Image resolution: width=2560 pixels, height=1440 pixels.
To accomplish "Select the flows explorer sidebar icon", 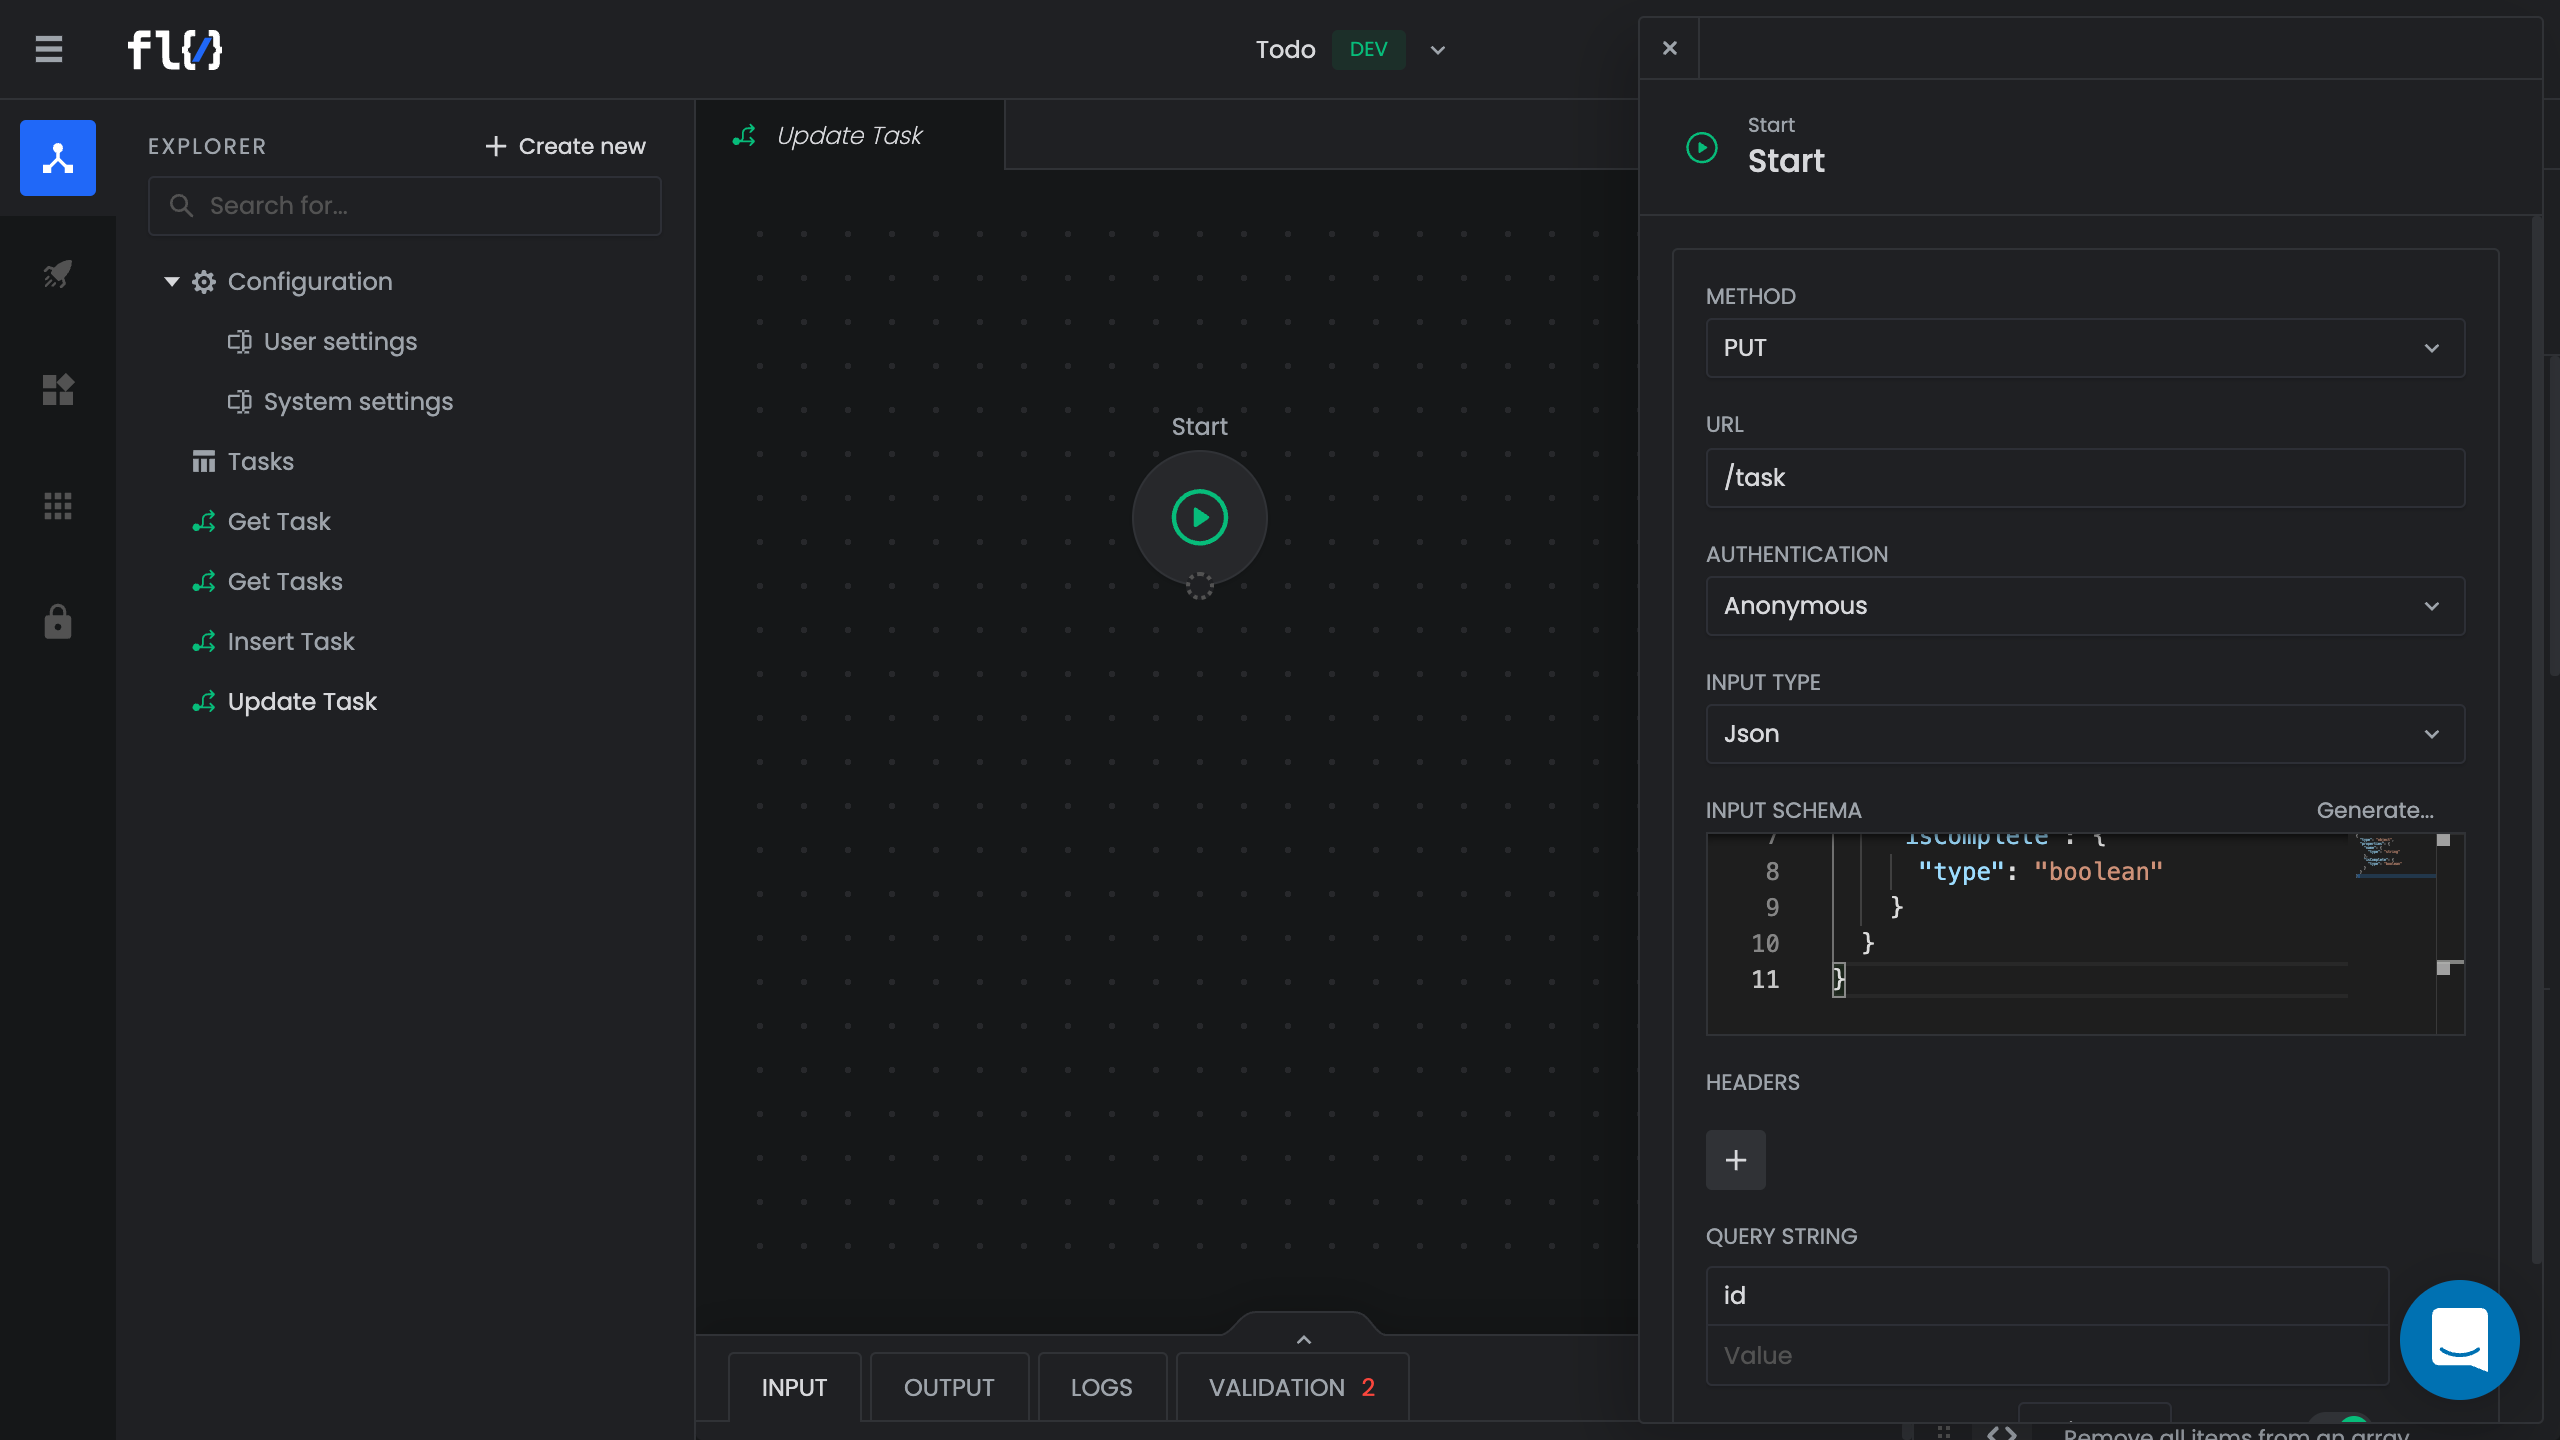I will 58,158.
